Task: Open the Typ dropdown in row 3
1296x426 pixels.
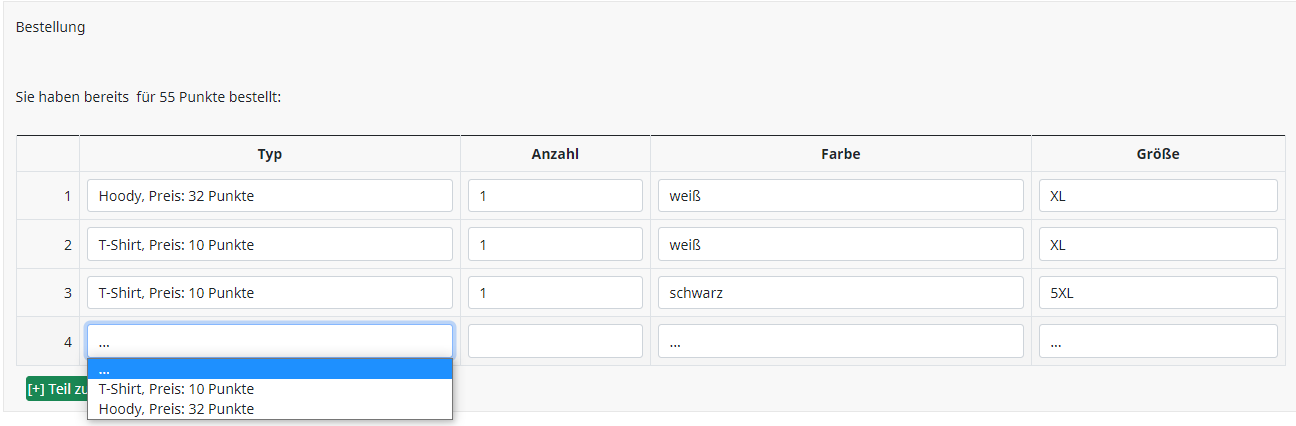Action: (x=270, y=293)
